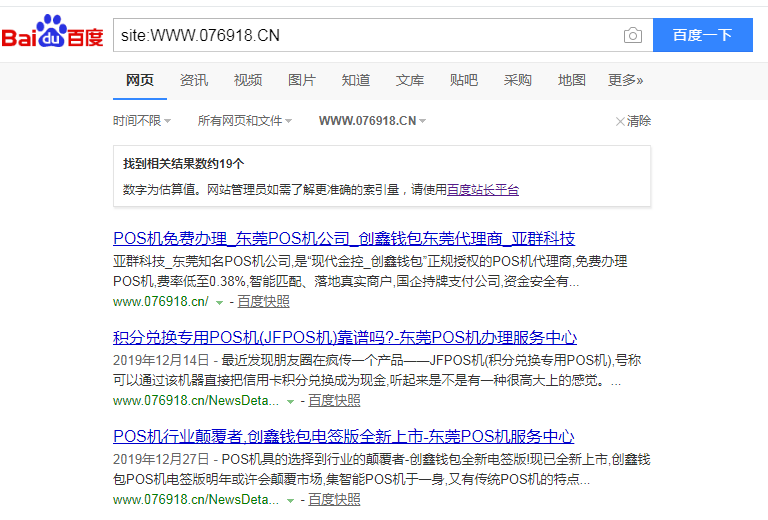The height and width of the screenshot is (520, 768).
Task: Open the WWW.076918.CN site filter dropdown
Action: [x=372, y=120]
